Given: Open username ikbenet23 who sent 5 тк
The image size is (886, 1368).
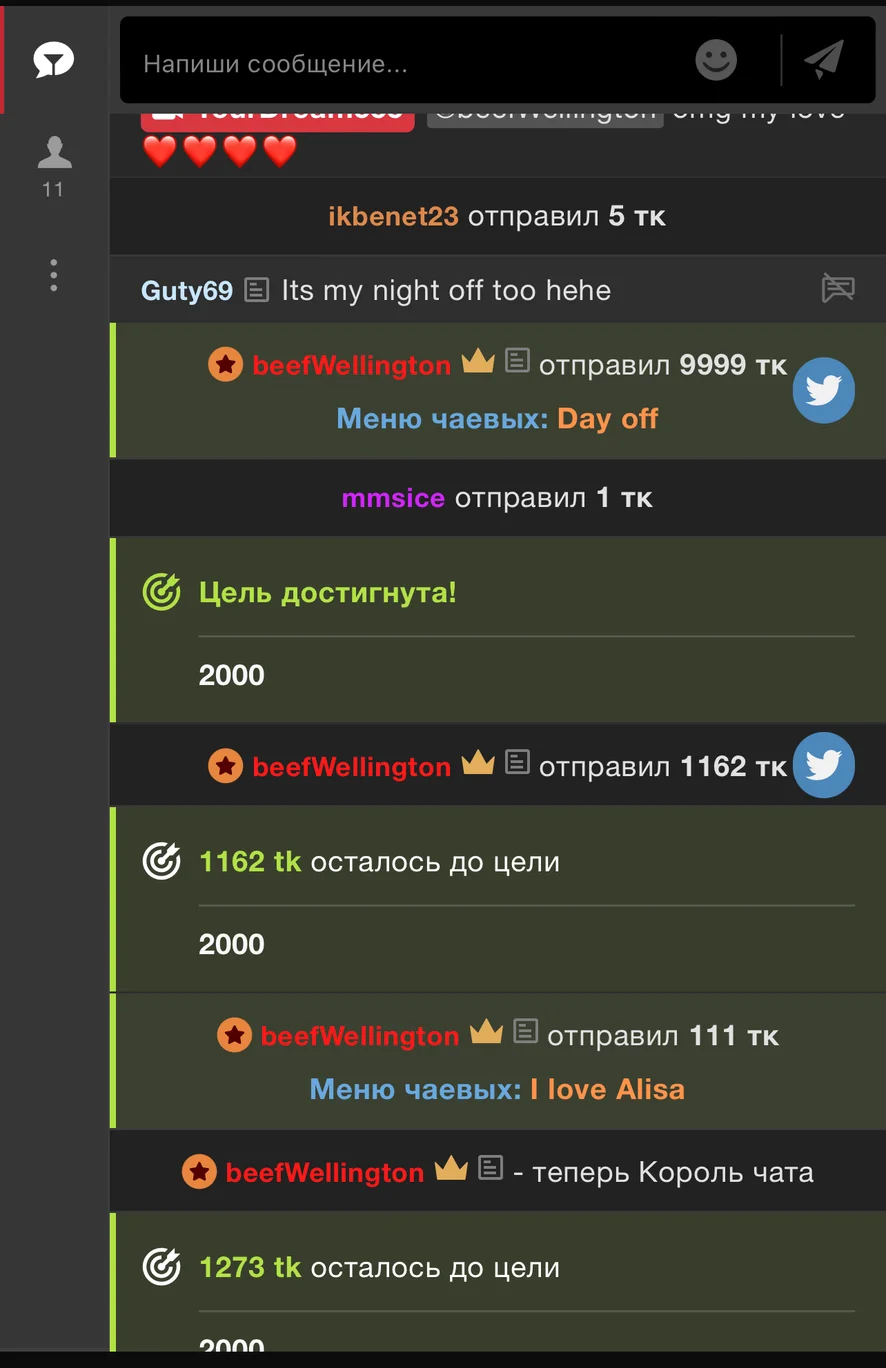Looking at the screenshot, I should pos(393,216).
